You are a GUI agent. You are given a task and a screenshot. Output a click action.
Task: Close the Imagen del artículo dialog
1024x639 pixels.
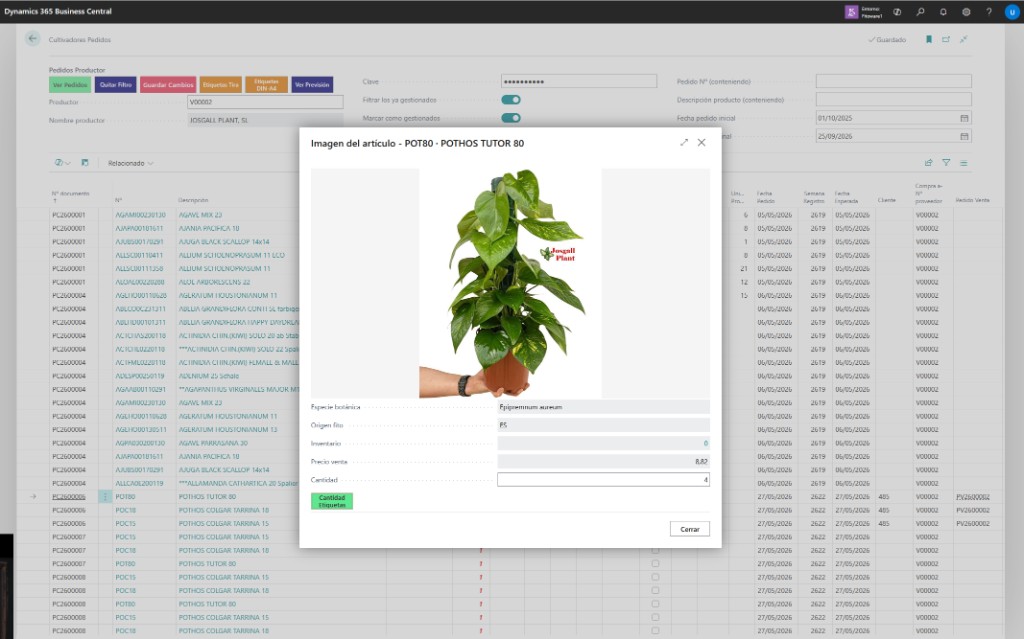(701, 142)
